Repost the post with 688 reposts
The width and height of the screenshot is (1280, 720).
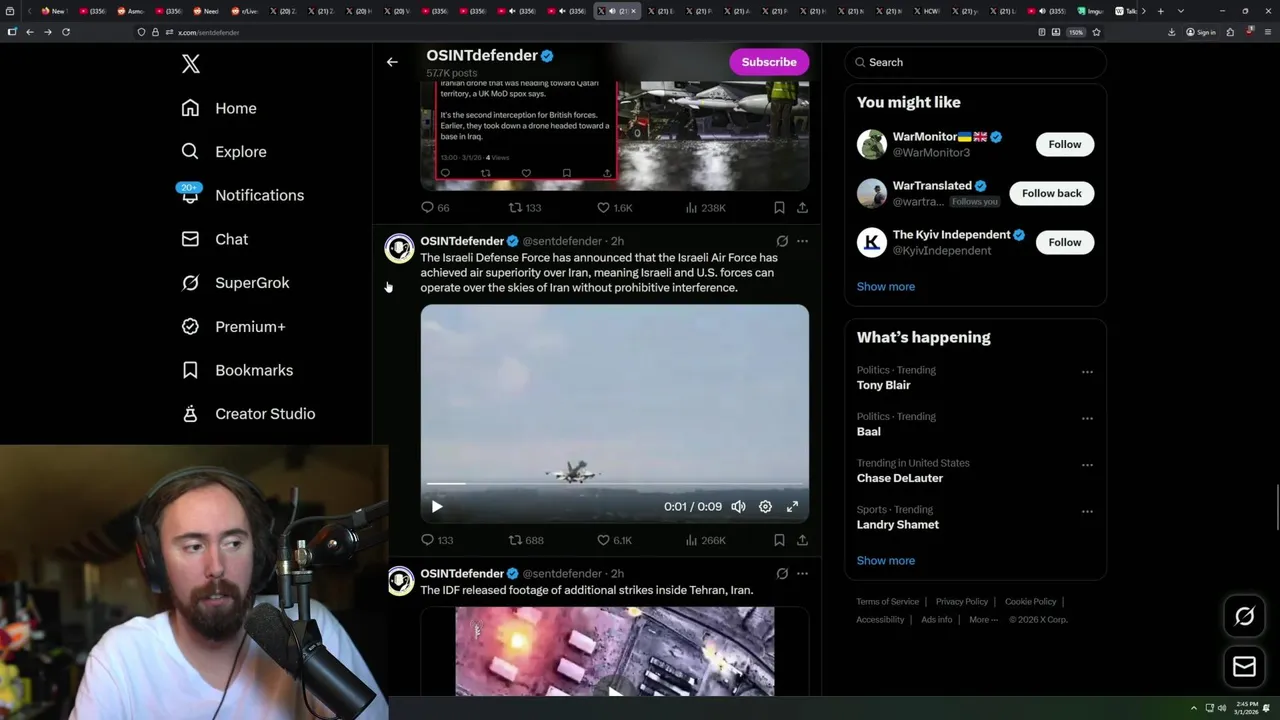coord(526,540)
